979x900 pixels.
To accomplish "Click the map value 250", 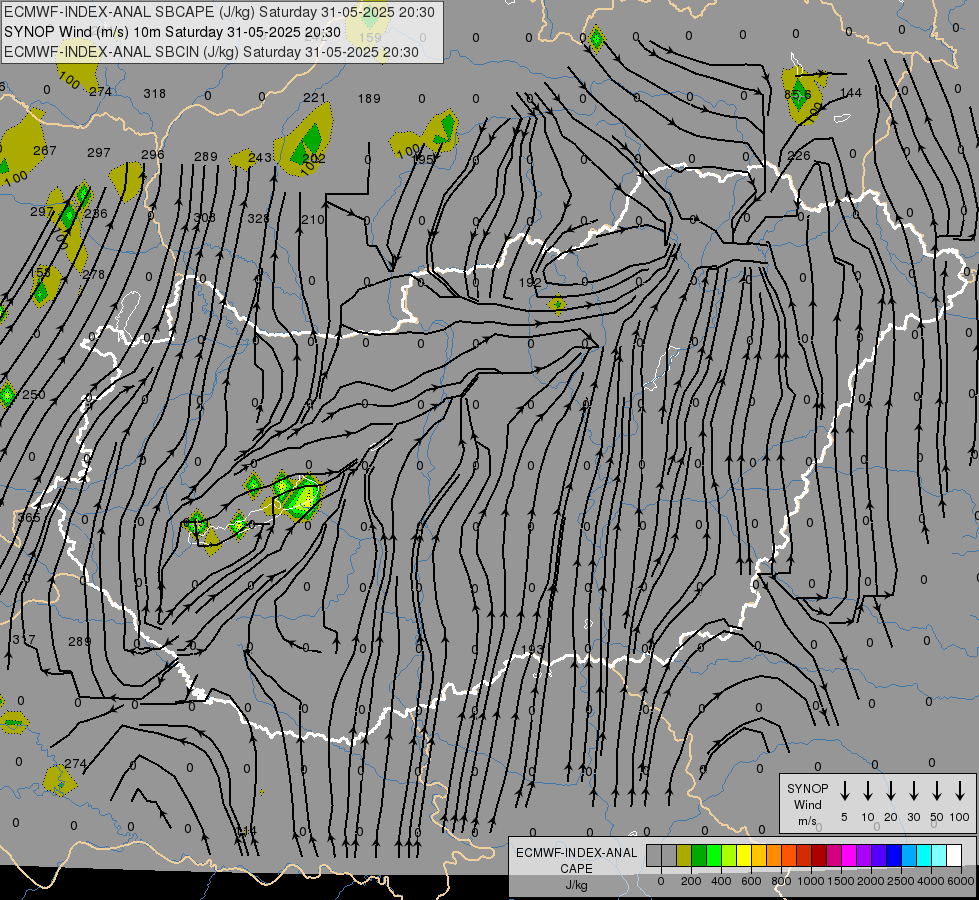I will [34, 395].
